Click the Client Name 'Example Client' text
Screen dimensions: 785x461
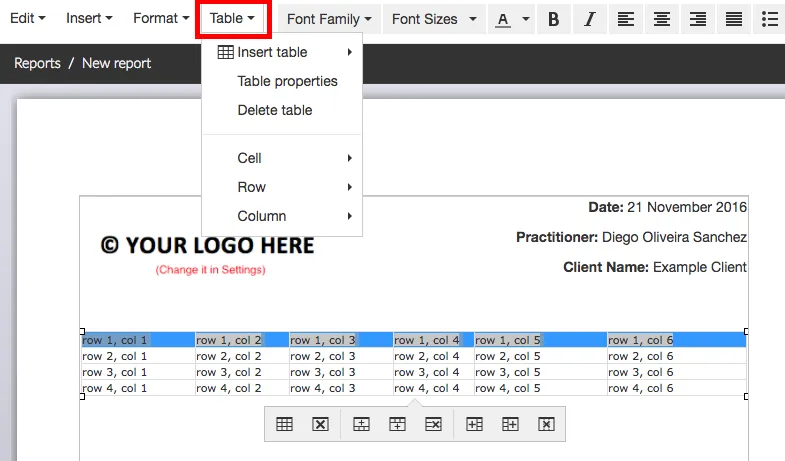699,267
